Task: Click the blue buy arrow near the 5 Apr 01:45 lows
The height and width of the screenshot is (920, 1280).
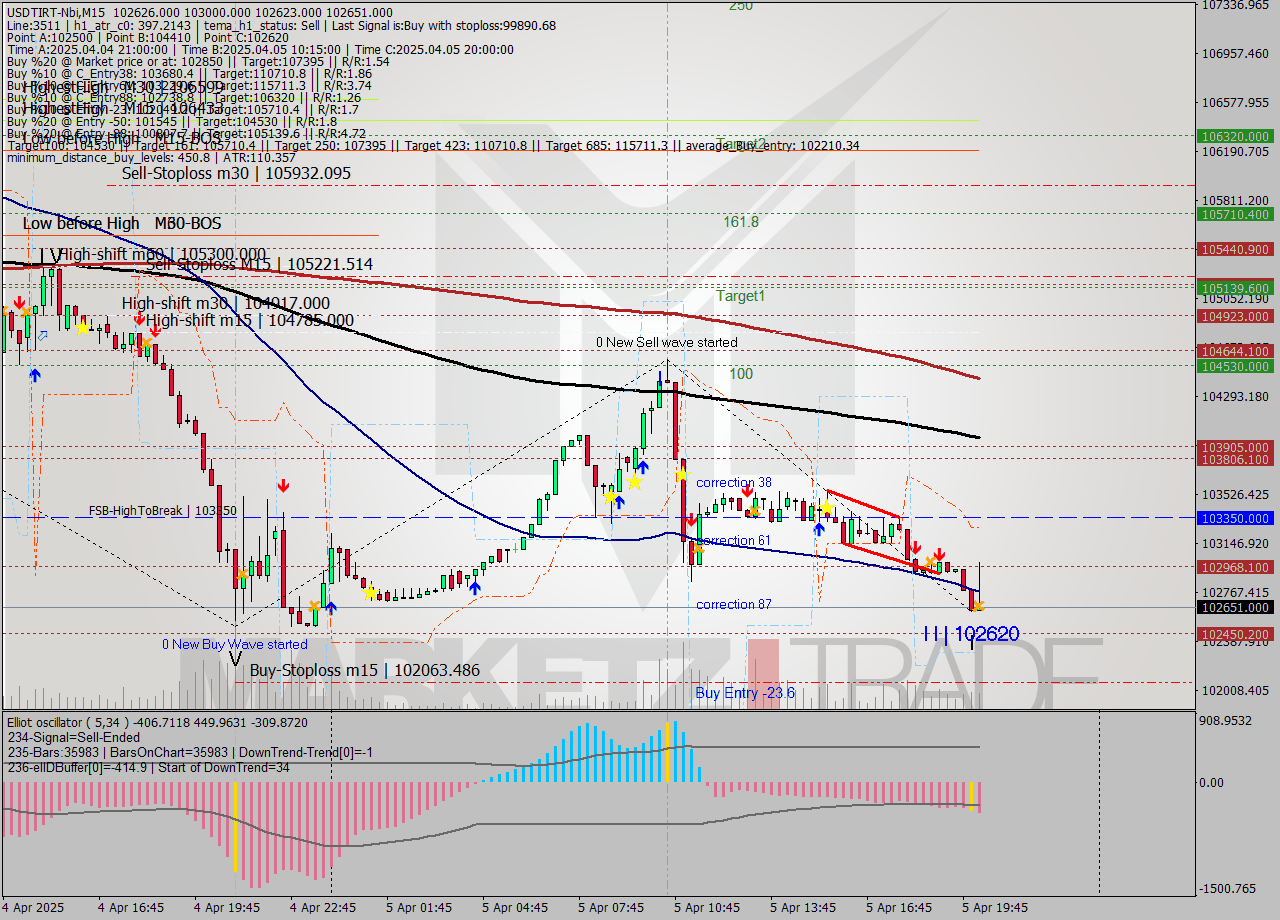Action: click(x=474, y=588)
